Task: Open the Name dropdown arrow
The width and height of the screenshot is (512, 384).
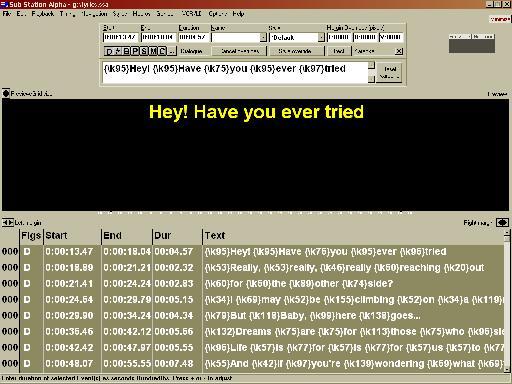Action: click(263, 37)
